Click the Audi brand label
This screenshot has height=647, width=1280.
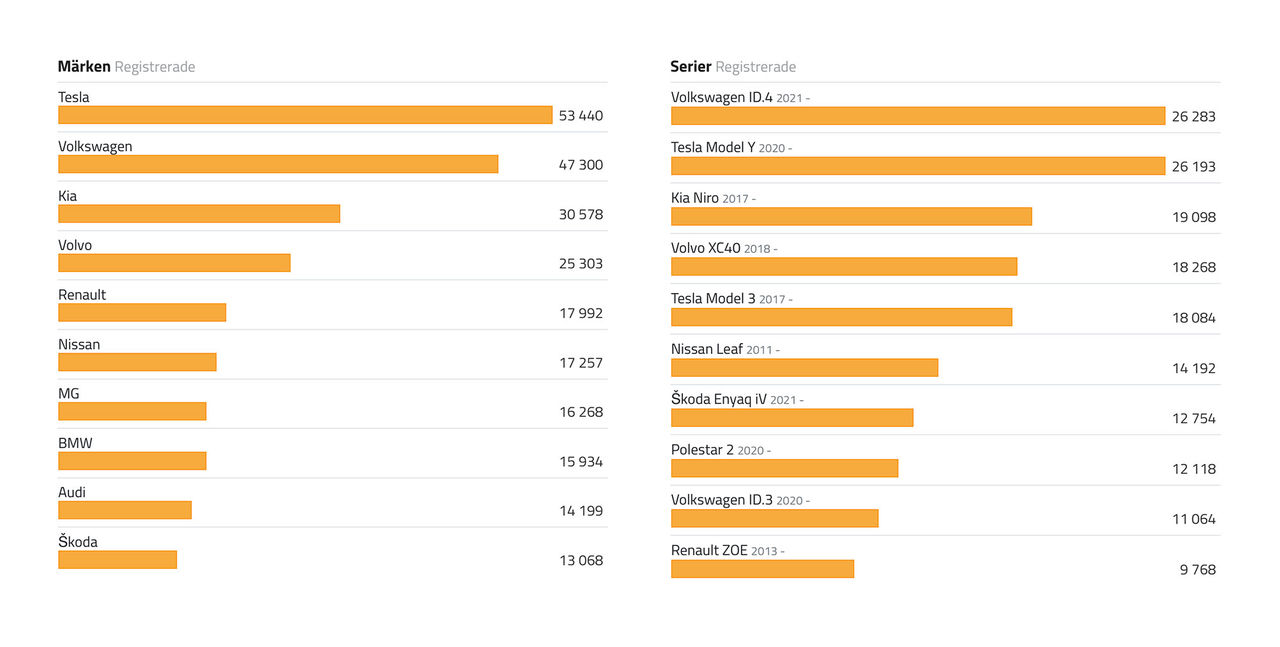pos(72,492)
